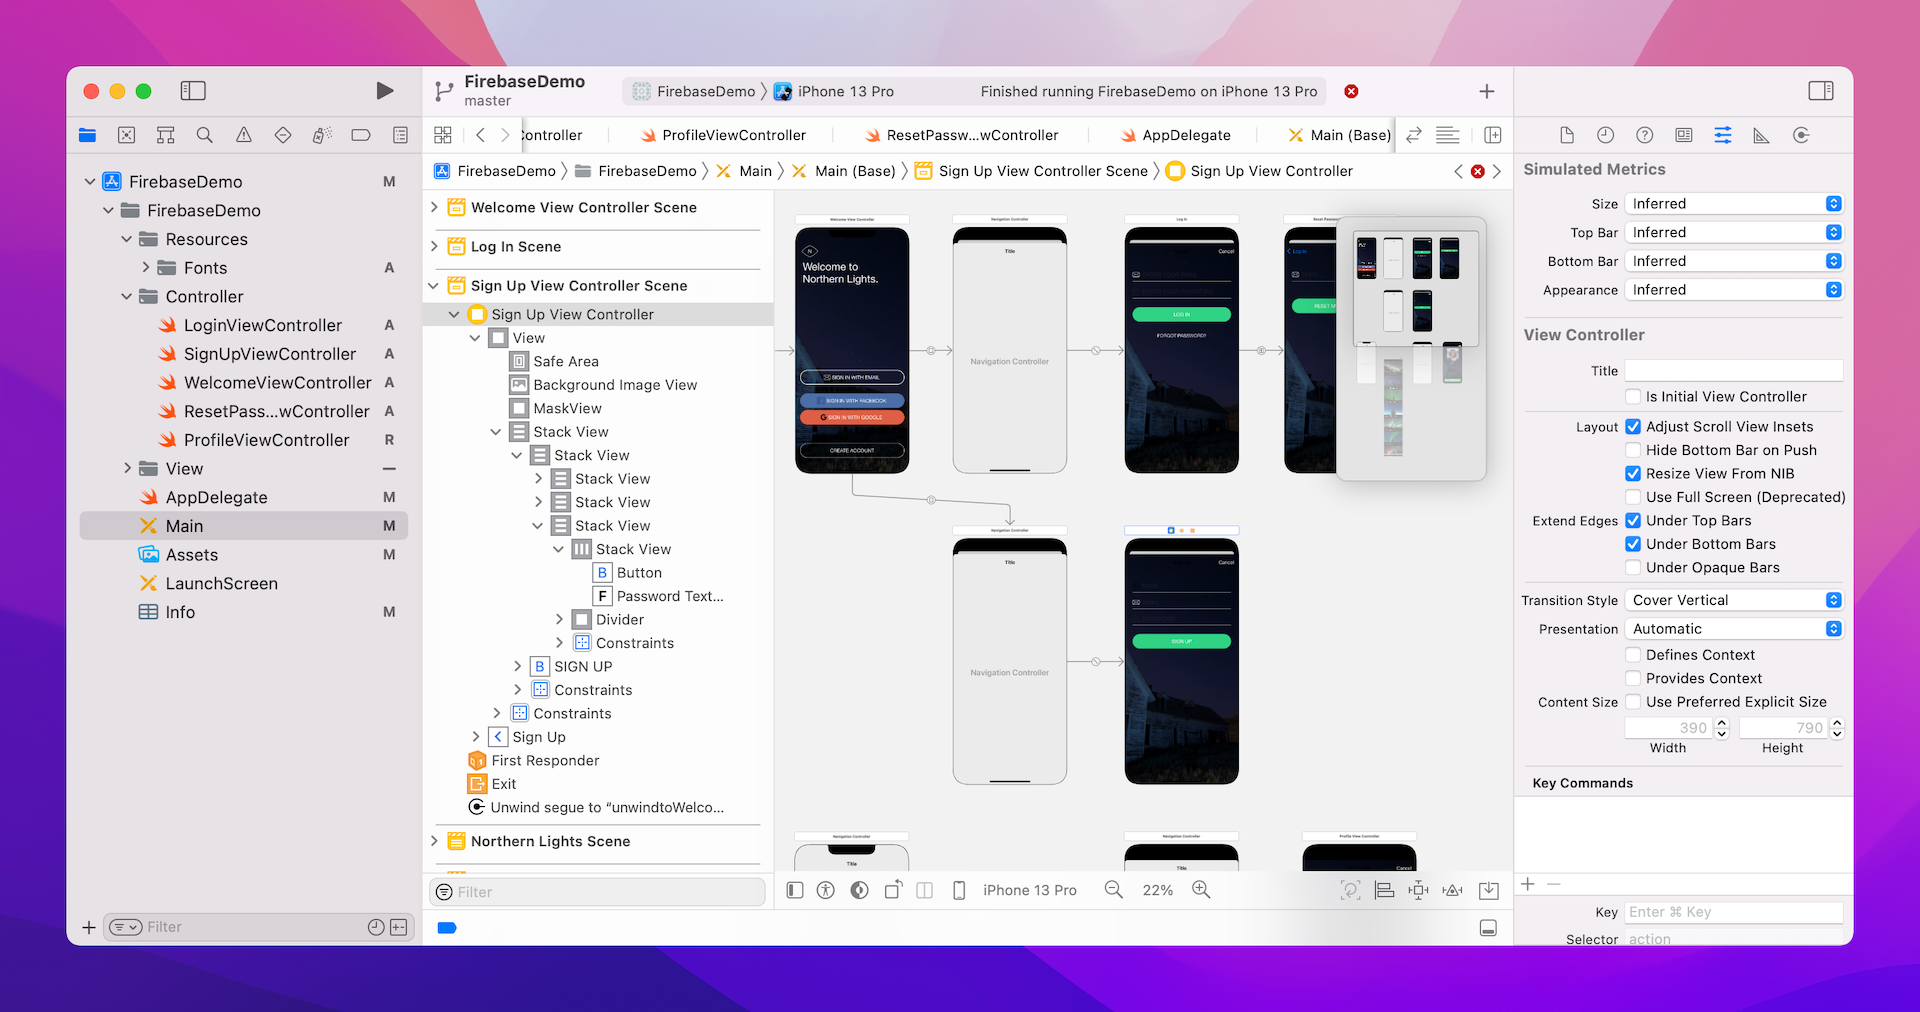Uncheck Under Top Bars option

coord(1633,521)
